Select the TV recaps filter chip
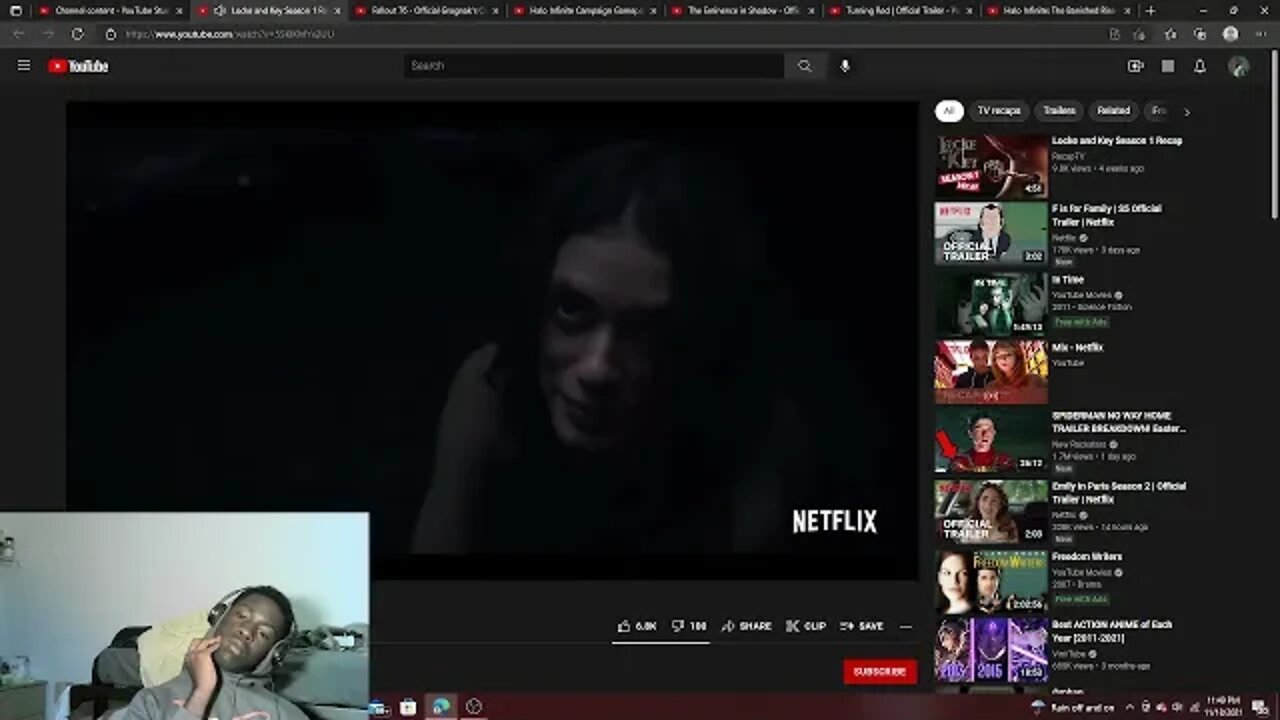Screen dimensions: 1280x720 999,111
